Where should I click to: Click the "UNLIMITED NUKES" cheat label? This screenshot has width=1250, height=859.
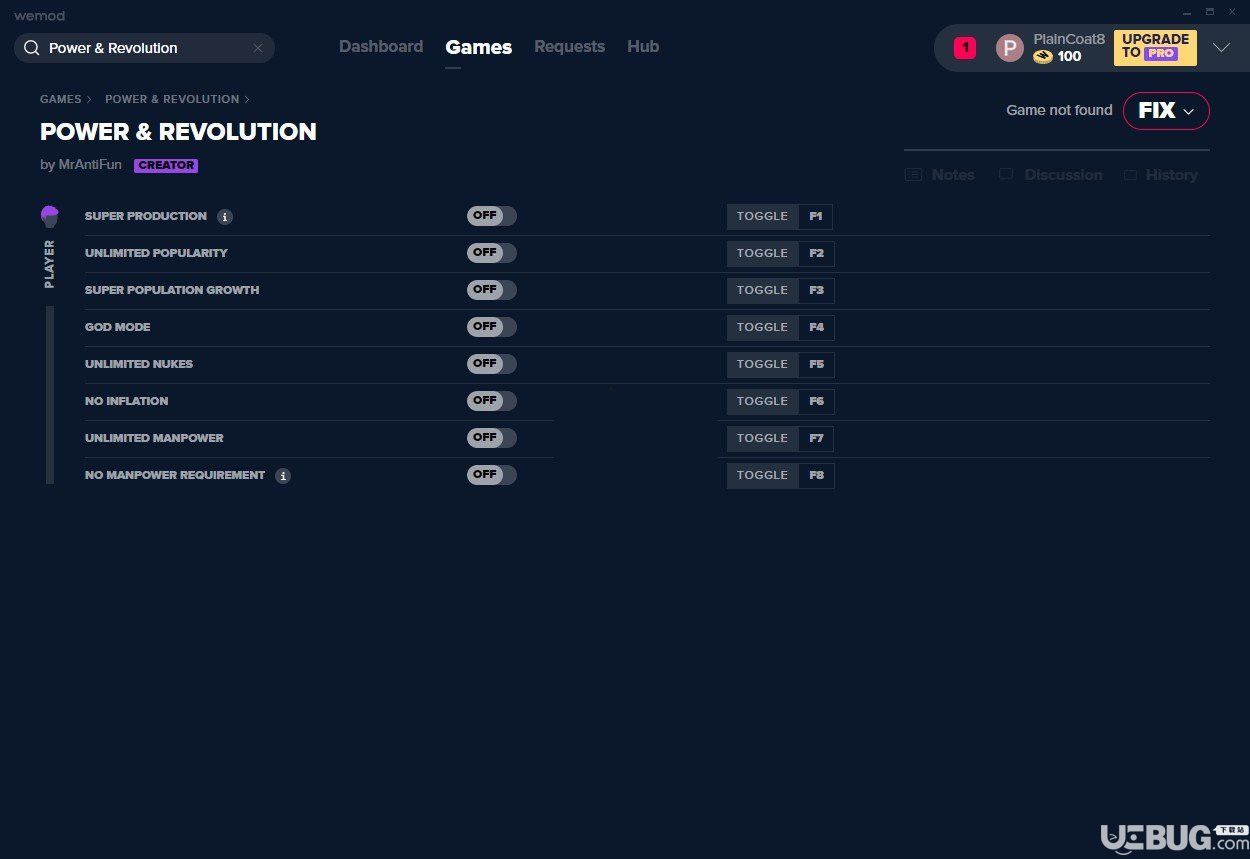pyautogui.click(x=139, y=364)
